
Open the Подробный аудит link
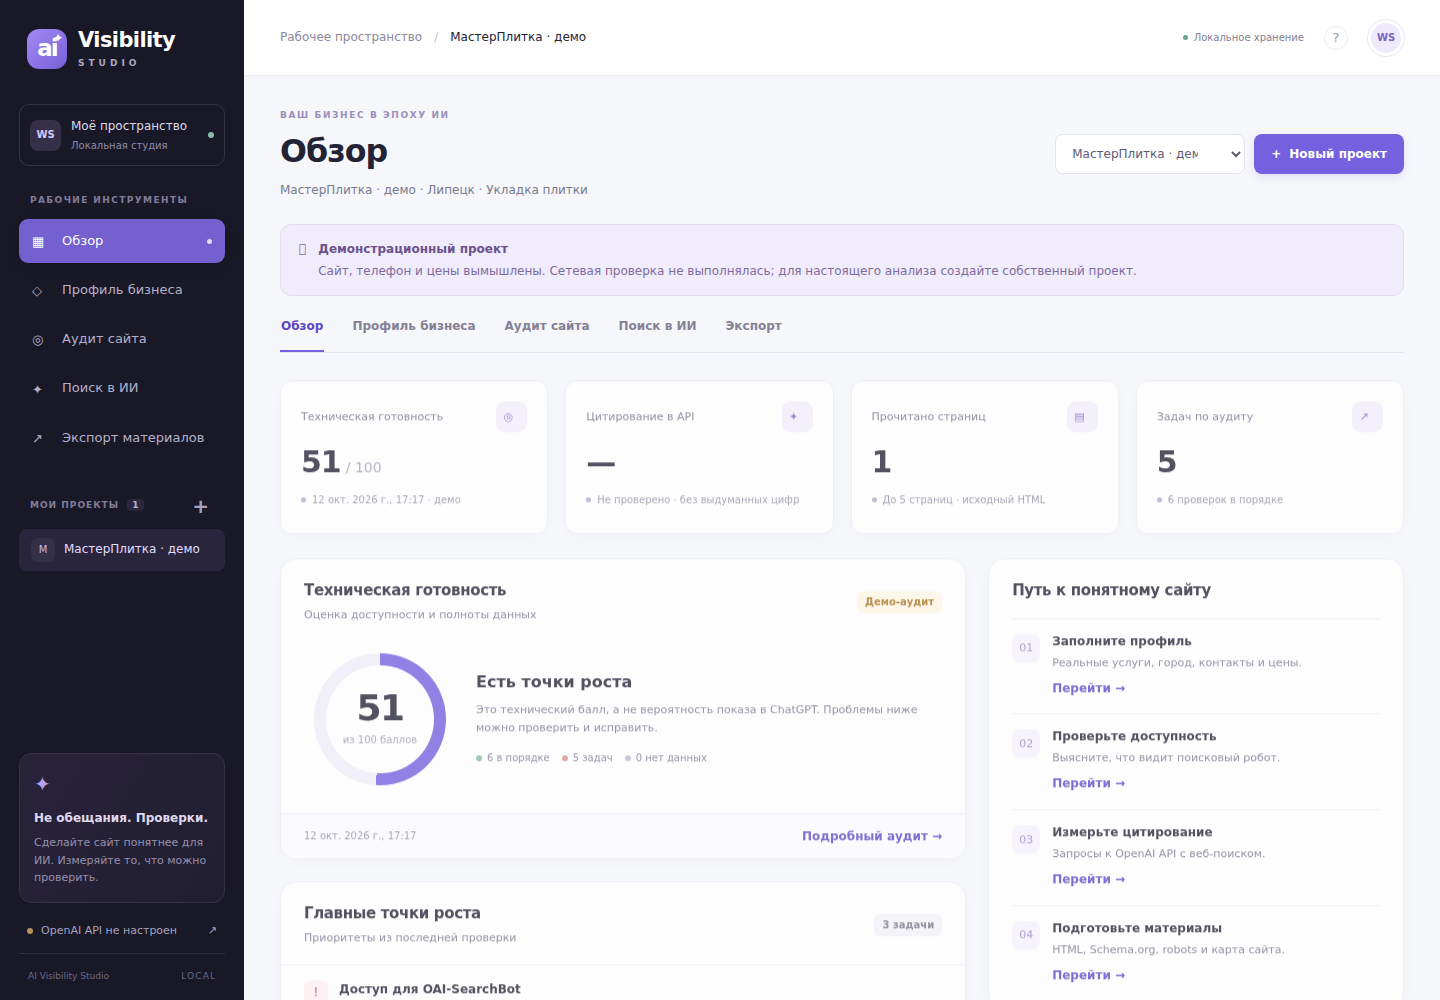pos(872,836)
